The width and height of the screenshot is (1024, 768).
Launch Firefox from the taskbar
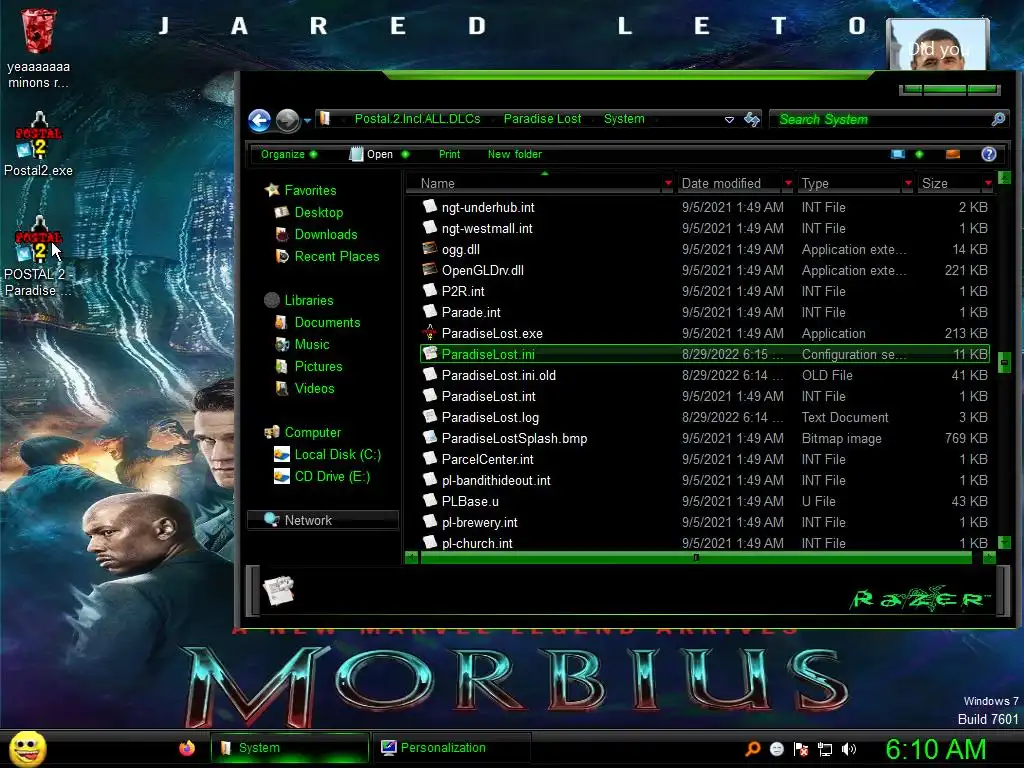187,748
